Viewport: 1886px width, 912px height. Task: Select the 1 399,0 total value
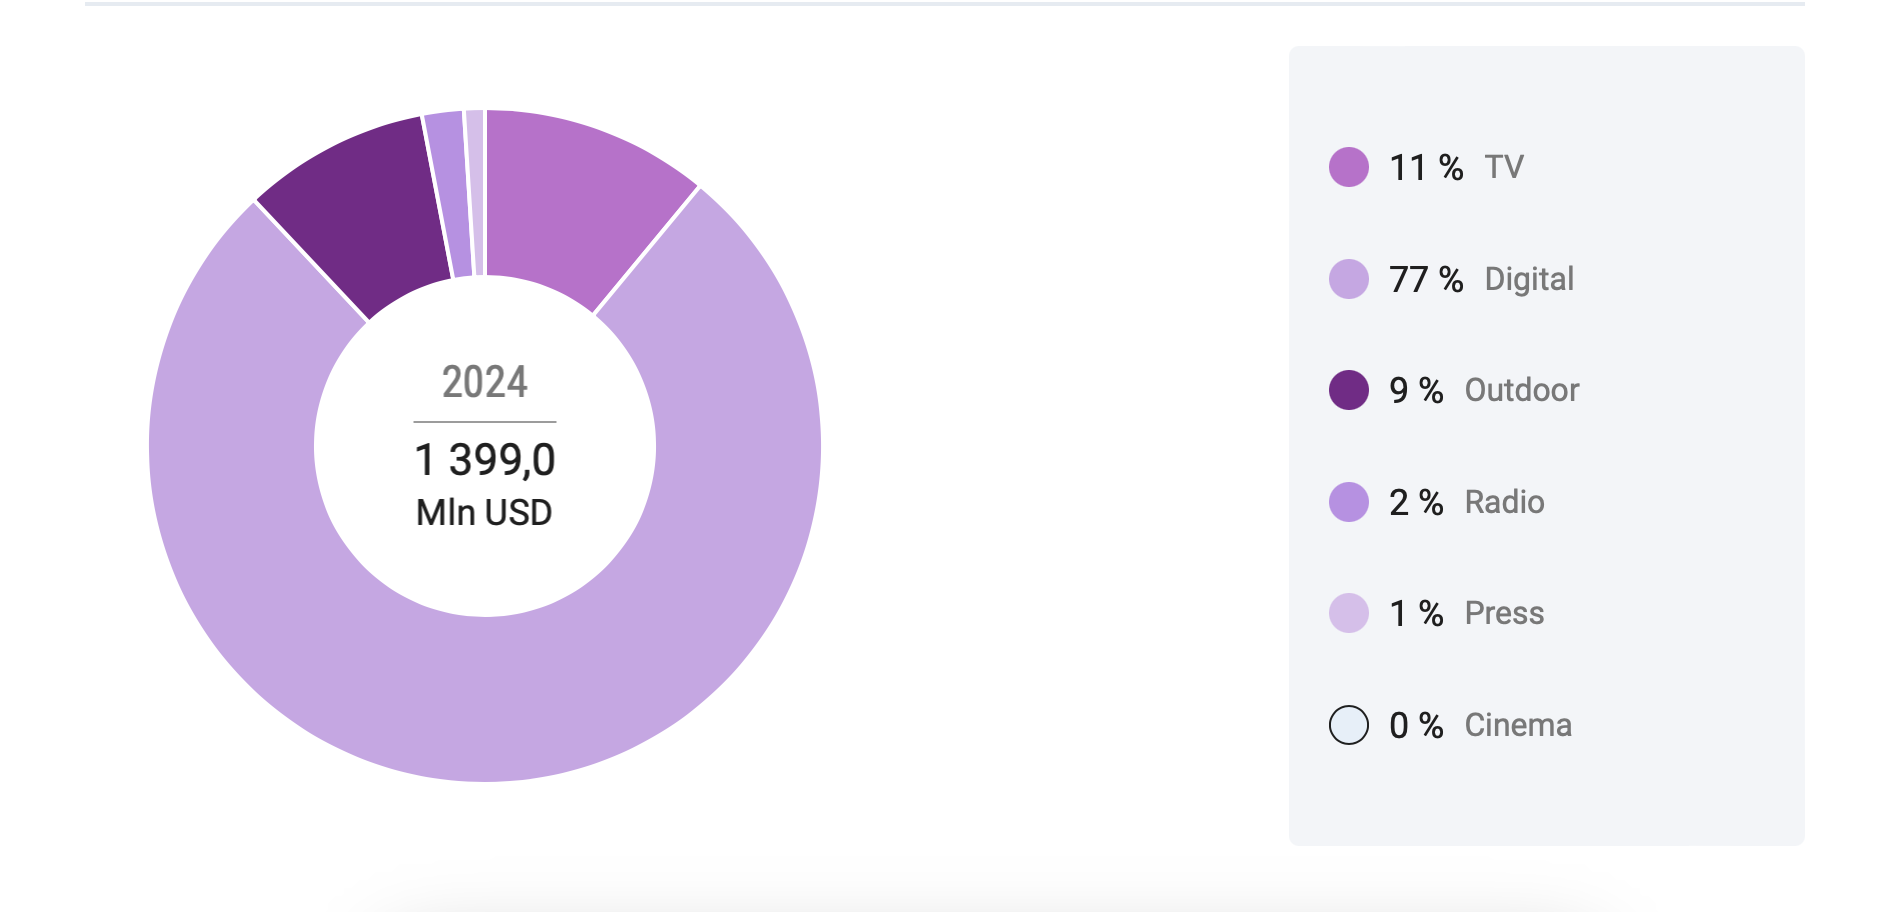tap(485, 460)
